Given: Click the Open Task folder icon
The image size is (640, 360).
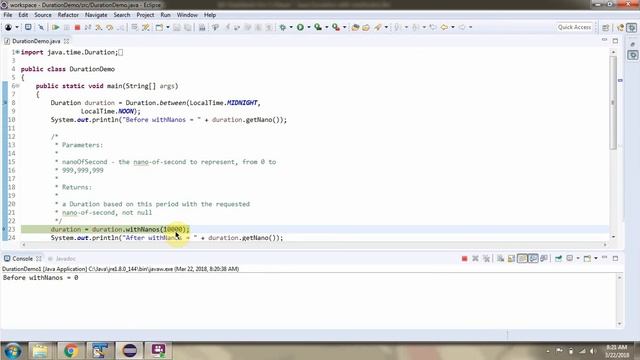Looking at the screenshot, I should pyautogui.click(x=366, y=27).
